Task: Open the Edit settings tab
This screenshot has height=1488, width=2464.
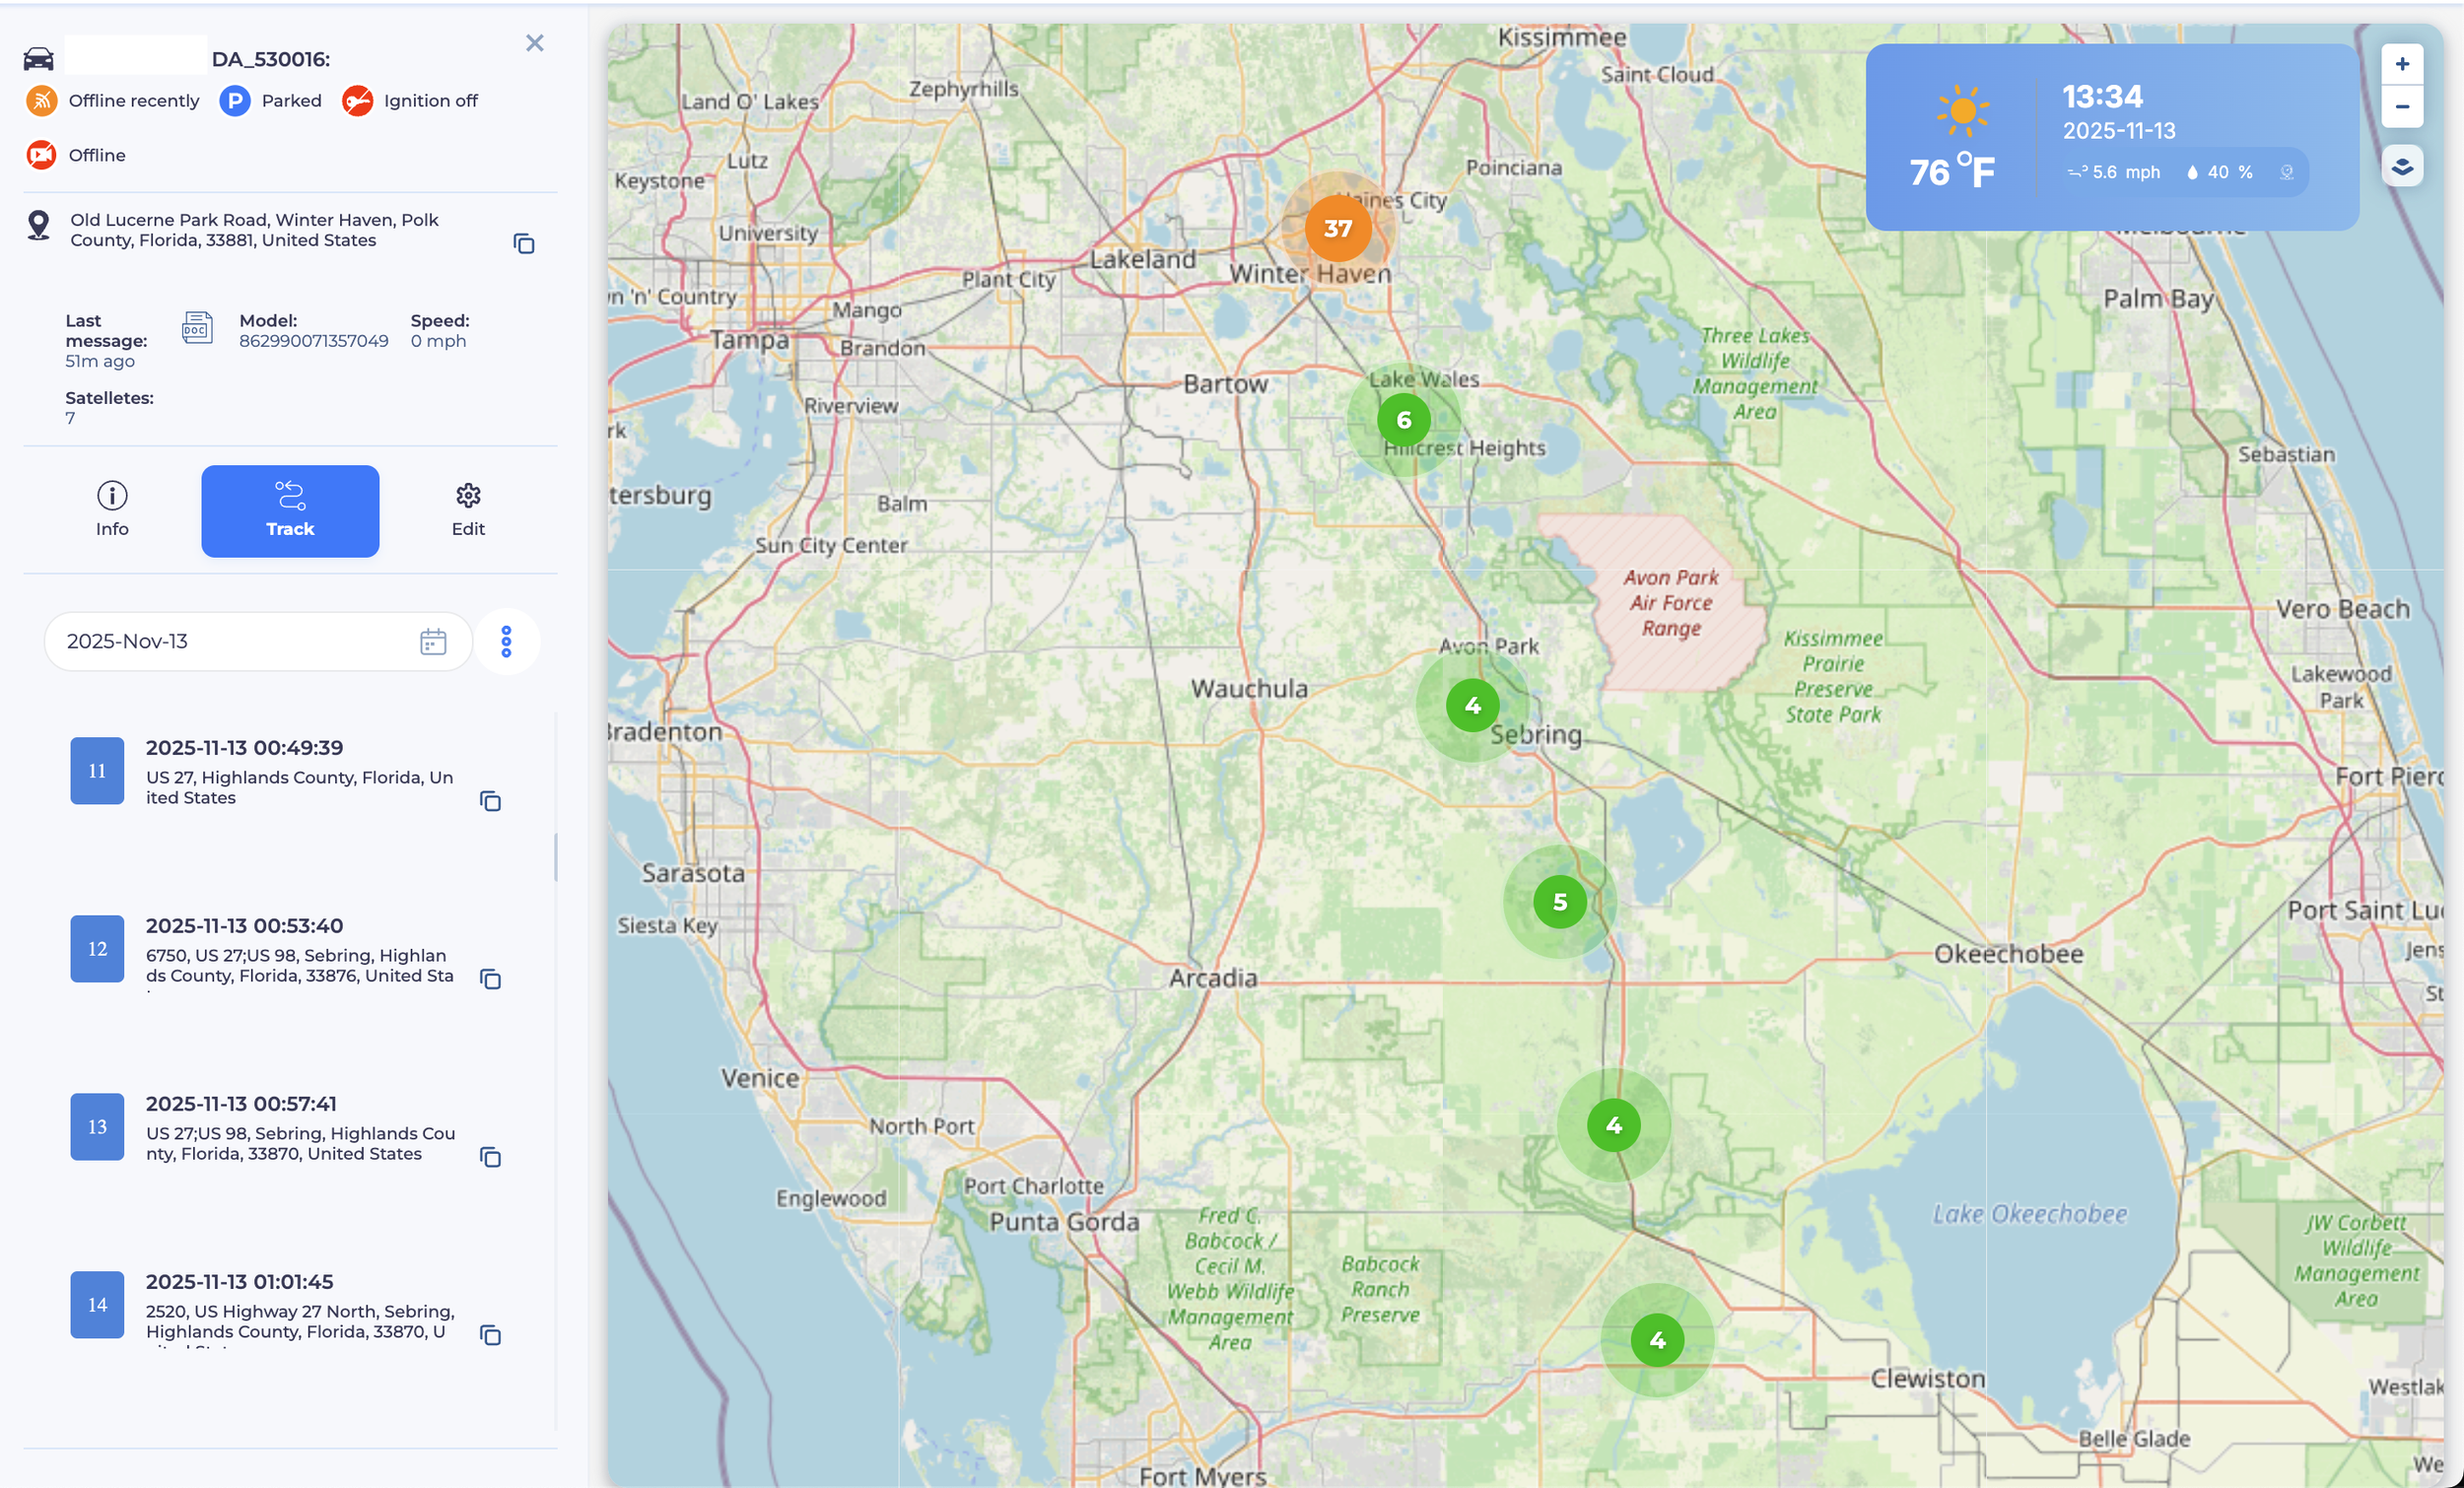Action: [x=468, y=510]
